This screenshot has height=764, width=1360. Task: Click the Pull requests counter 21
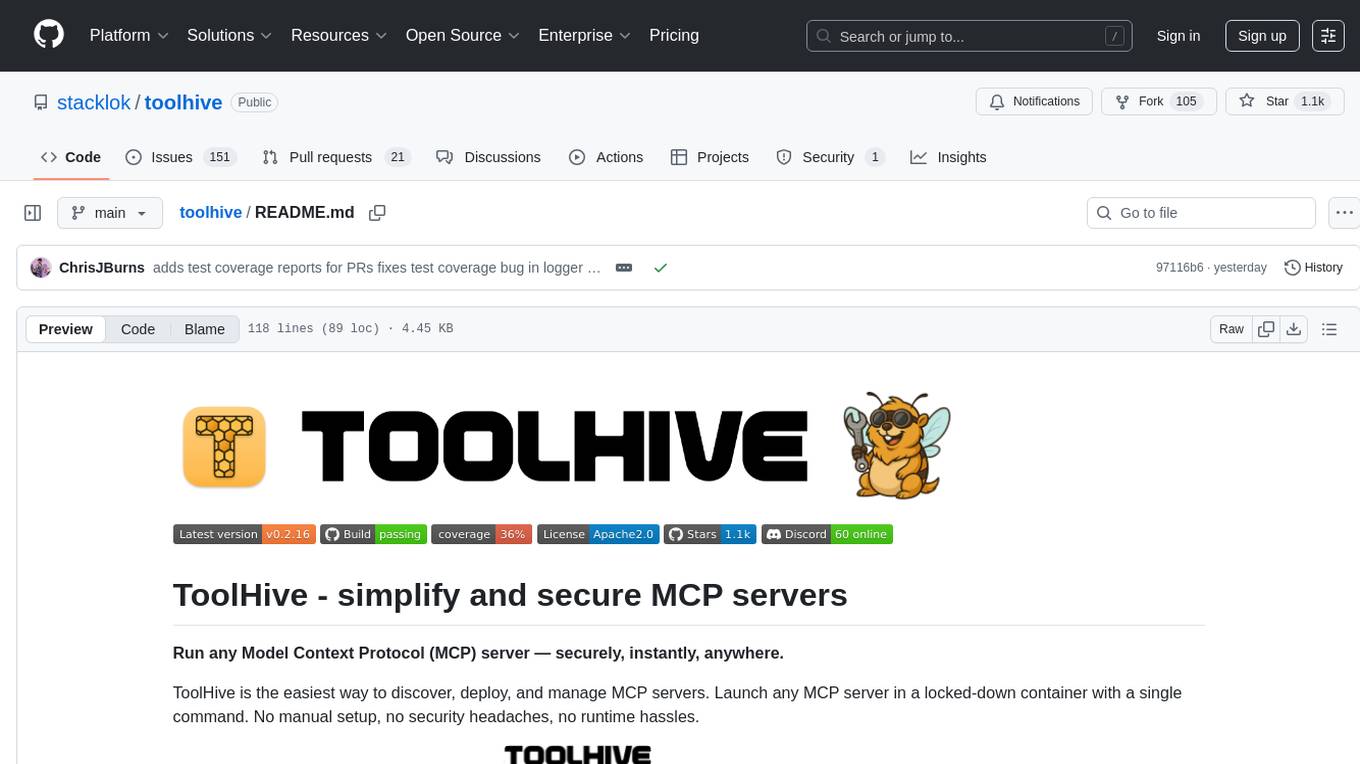coord(397,157)
